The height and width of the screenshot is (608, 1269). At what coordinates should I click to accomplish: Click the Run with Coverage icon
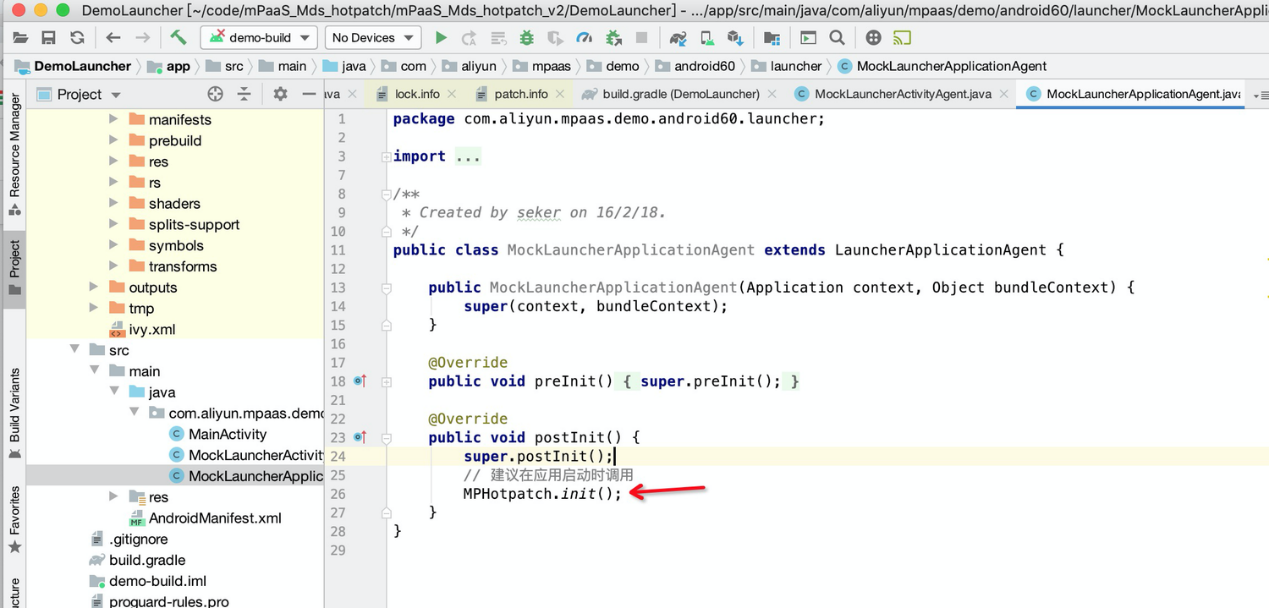tap(556, 38)
